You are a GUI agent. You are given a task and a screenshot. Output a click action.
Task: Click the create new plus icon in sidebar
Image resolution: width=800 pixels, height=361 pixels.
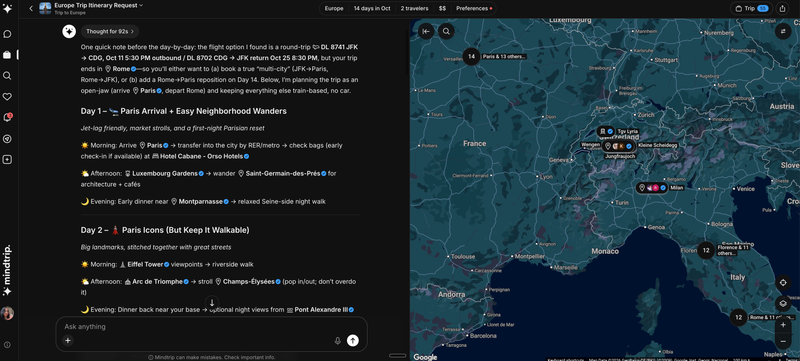pos(7,160)
